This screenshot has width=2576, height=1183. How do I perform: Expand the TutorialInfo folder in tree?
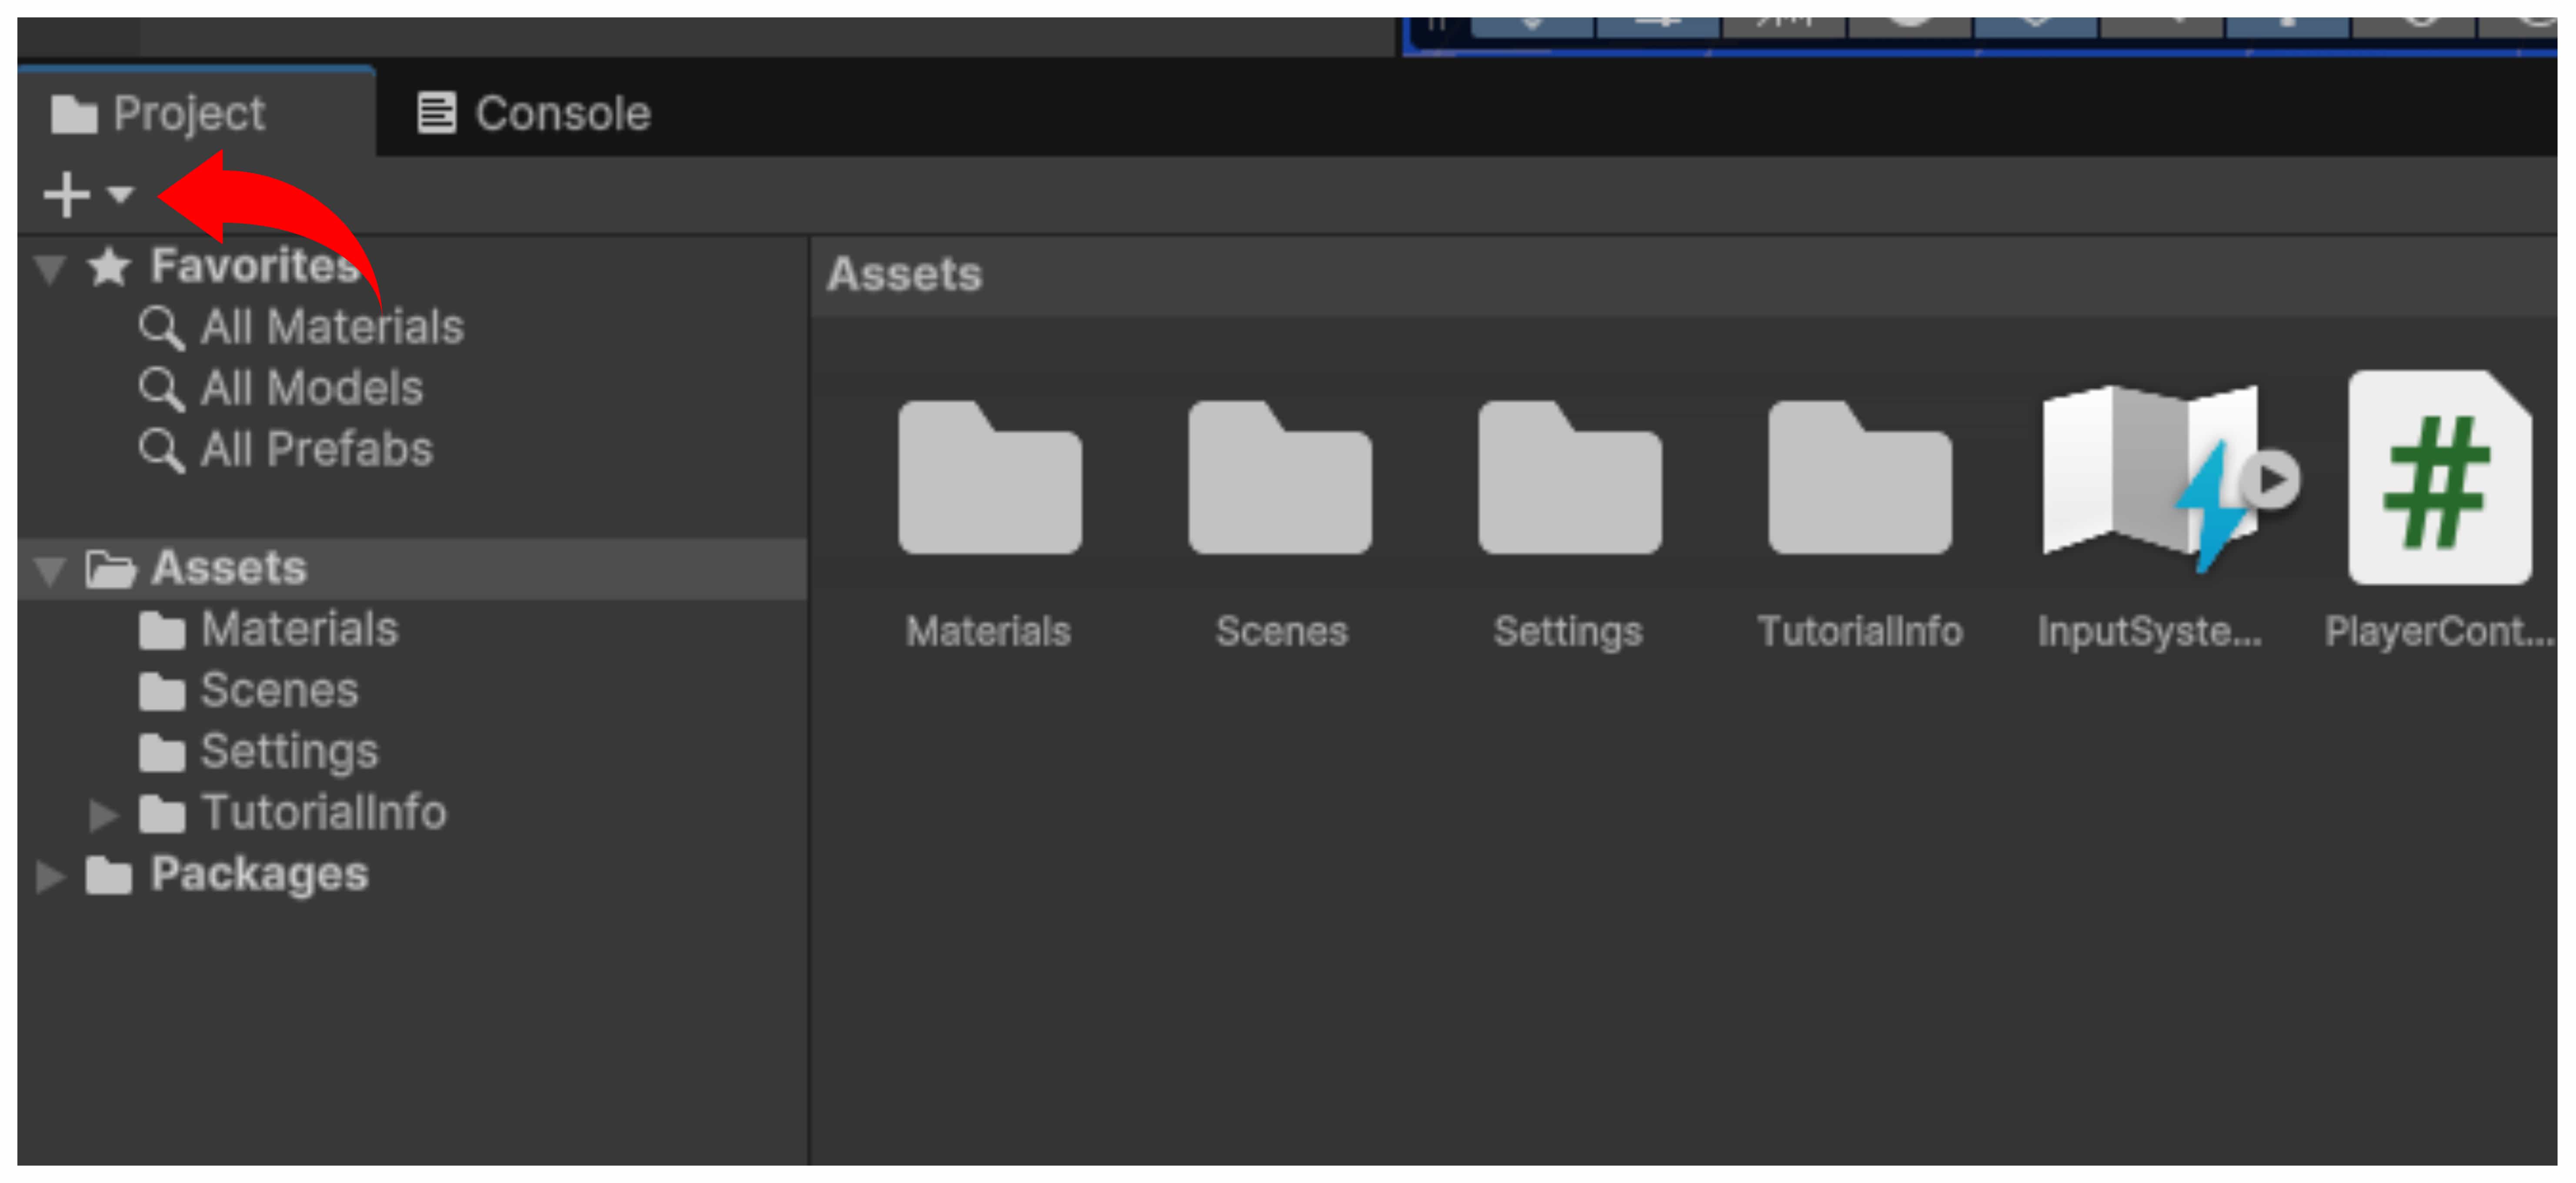tap(103, 815)
